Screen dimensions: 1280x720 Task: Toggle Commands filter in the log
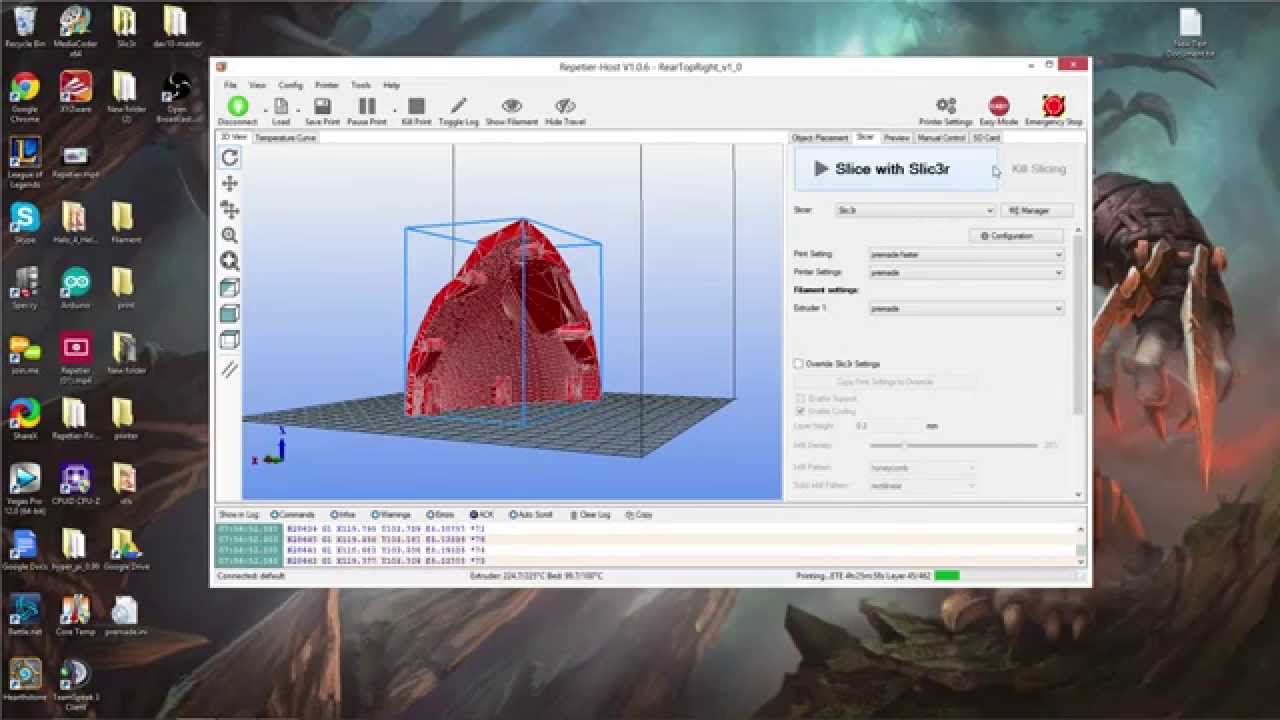click(292, 514)
